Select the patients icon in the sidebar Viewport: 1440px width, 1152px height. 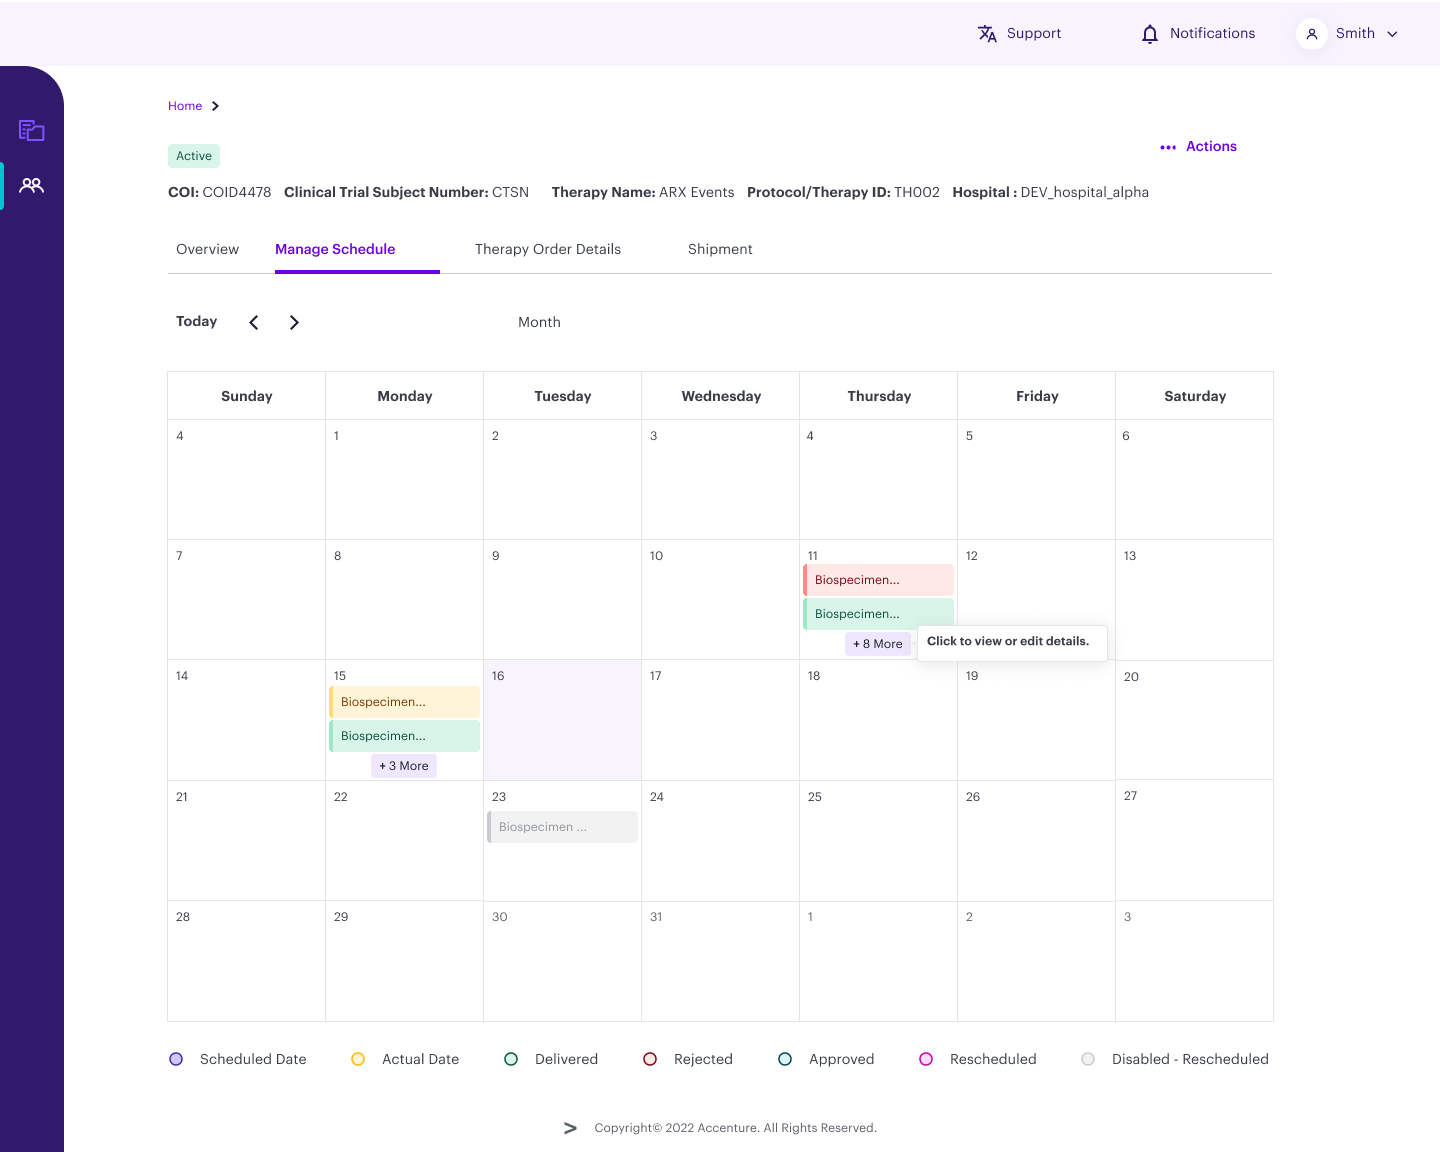[31, 184]
